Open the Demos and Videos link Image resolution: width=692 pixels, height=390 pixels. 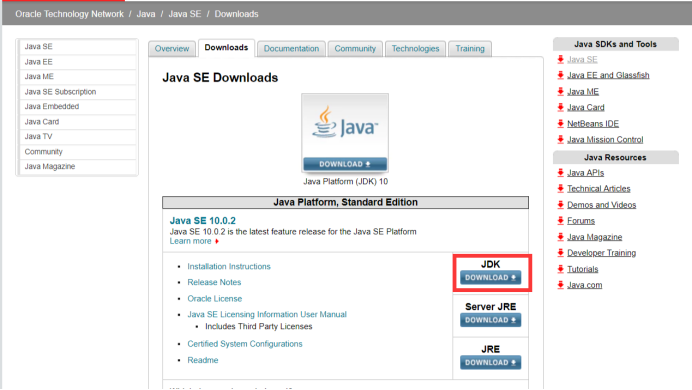click(x=602, y=205)
